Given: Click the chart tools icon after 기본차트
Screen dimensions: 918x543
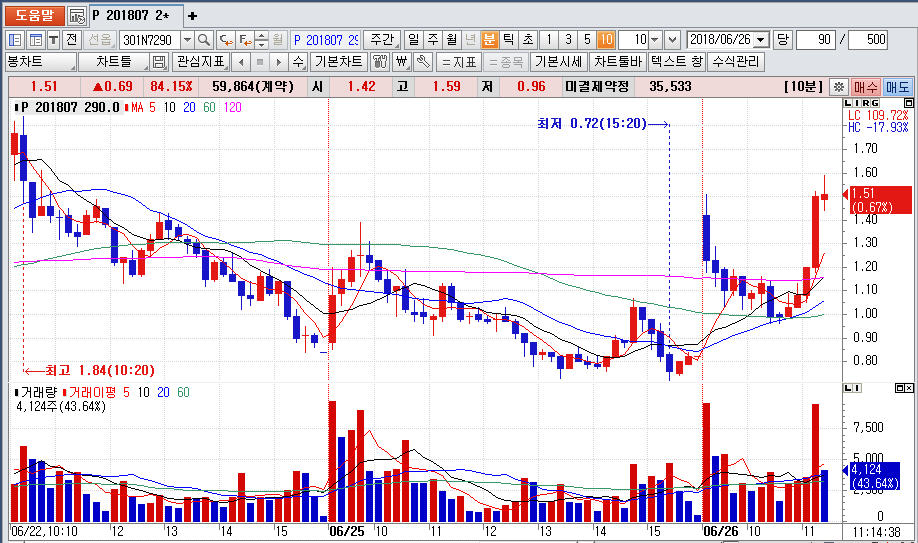Looking at the screenshot, I should 380,62.
